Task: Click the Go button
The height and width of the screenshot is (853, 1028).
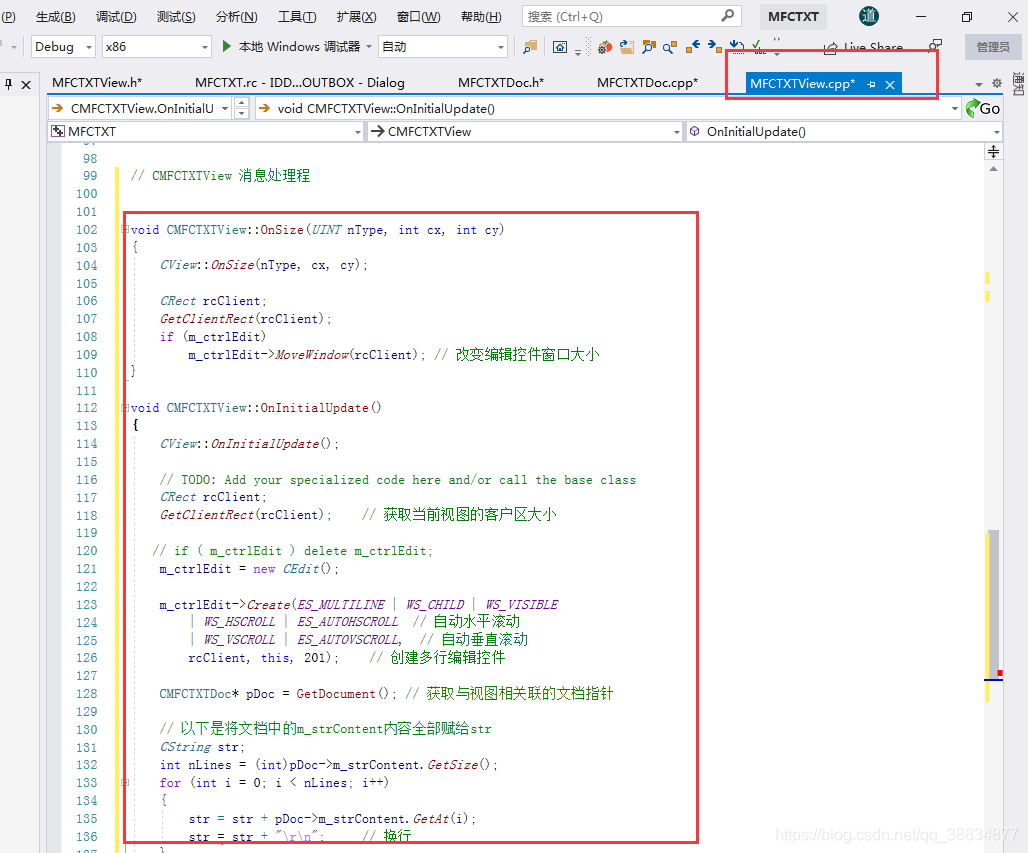Action: click(x=983, y=108)
